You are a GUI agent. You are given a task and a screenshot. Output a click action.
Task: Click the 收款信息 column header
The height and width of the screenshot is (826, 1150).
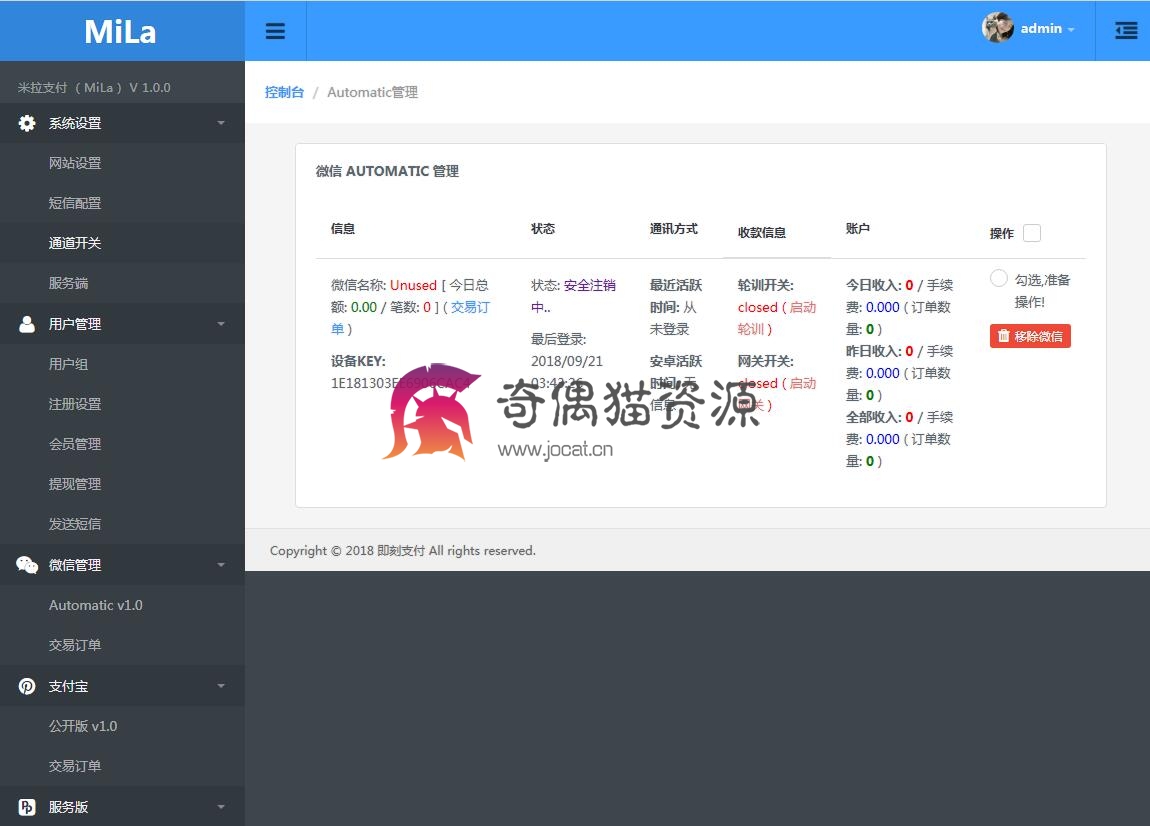tap(761, 233)
